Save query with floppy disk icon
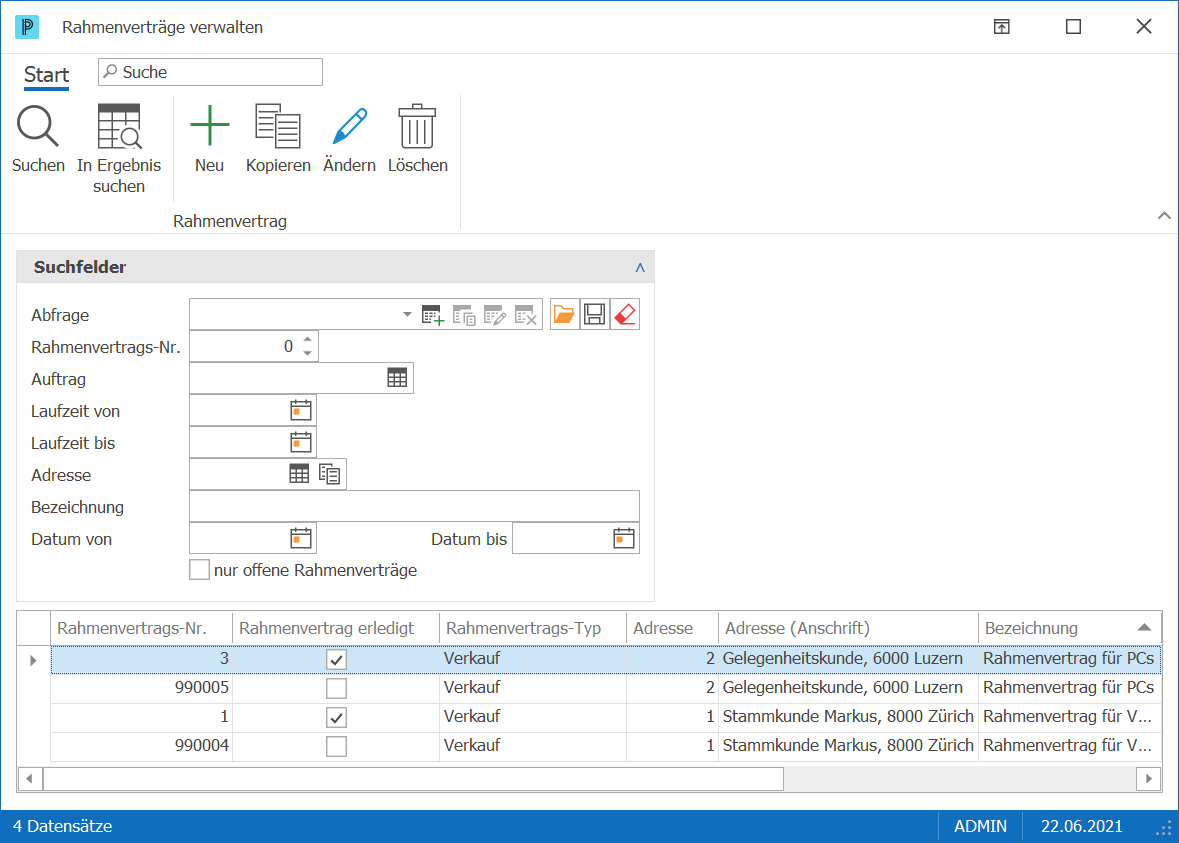This screenshot has height=843, width=1179. [594, 314]
